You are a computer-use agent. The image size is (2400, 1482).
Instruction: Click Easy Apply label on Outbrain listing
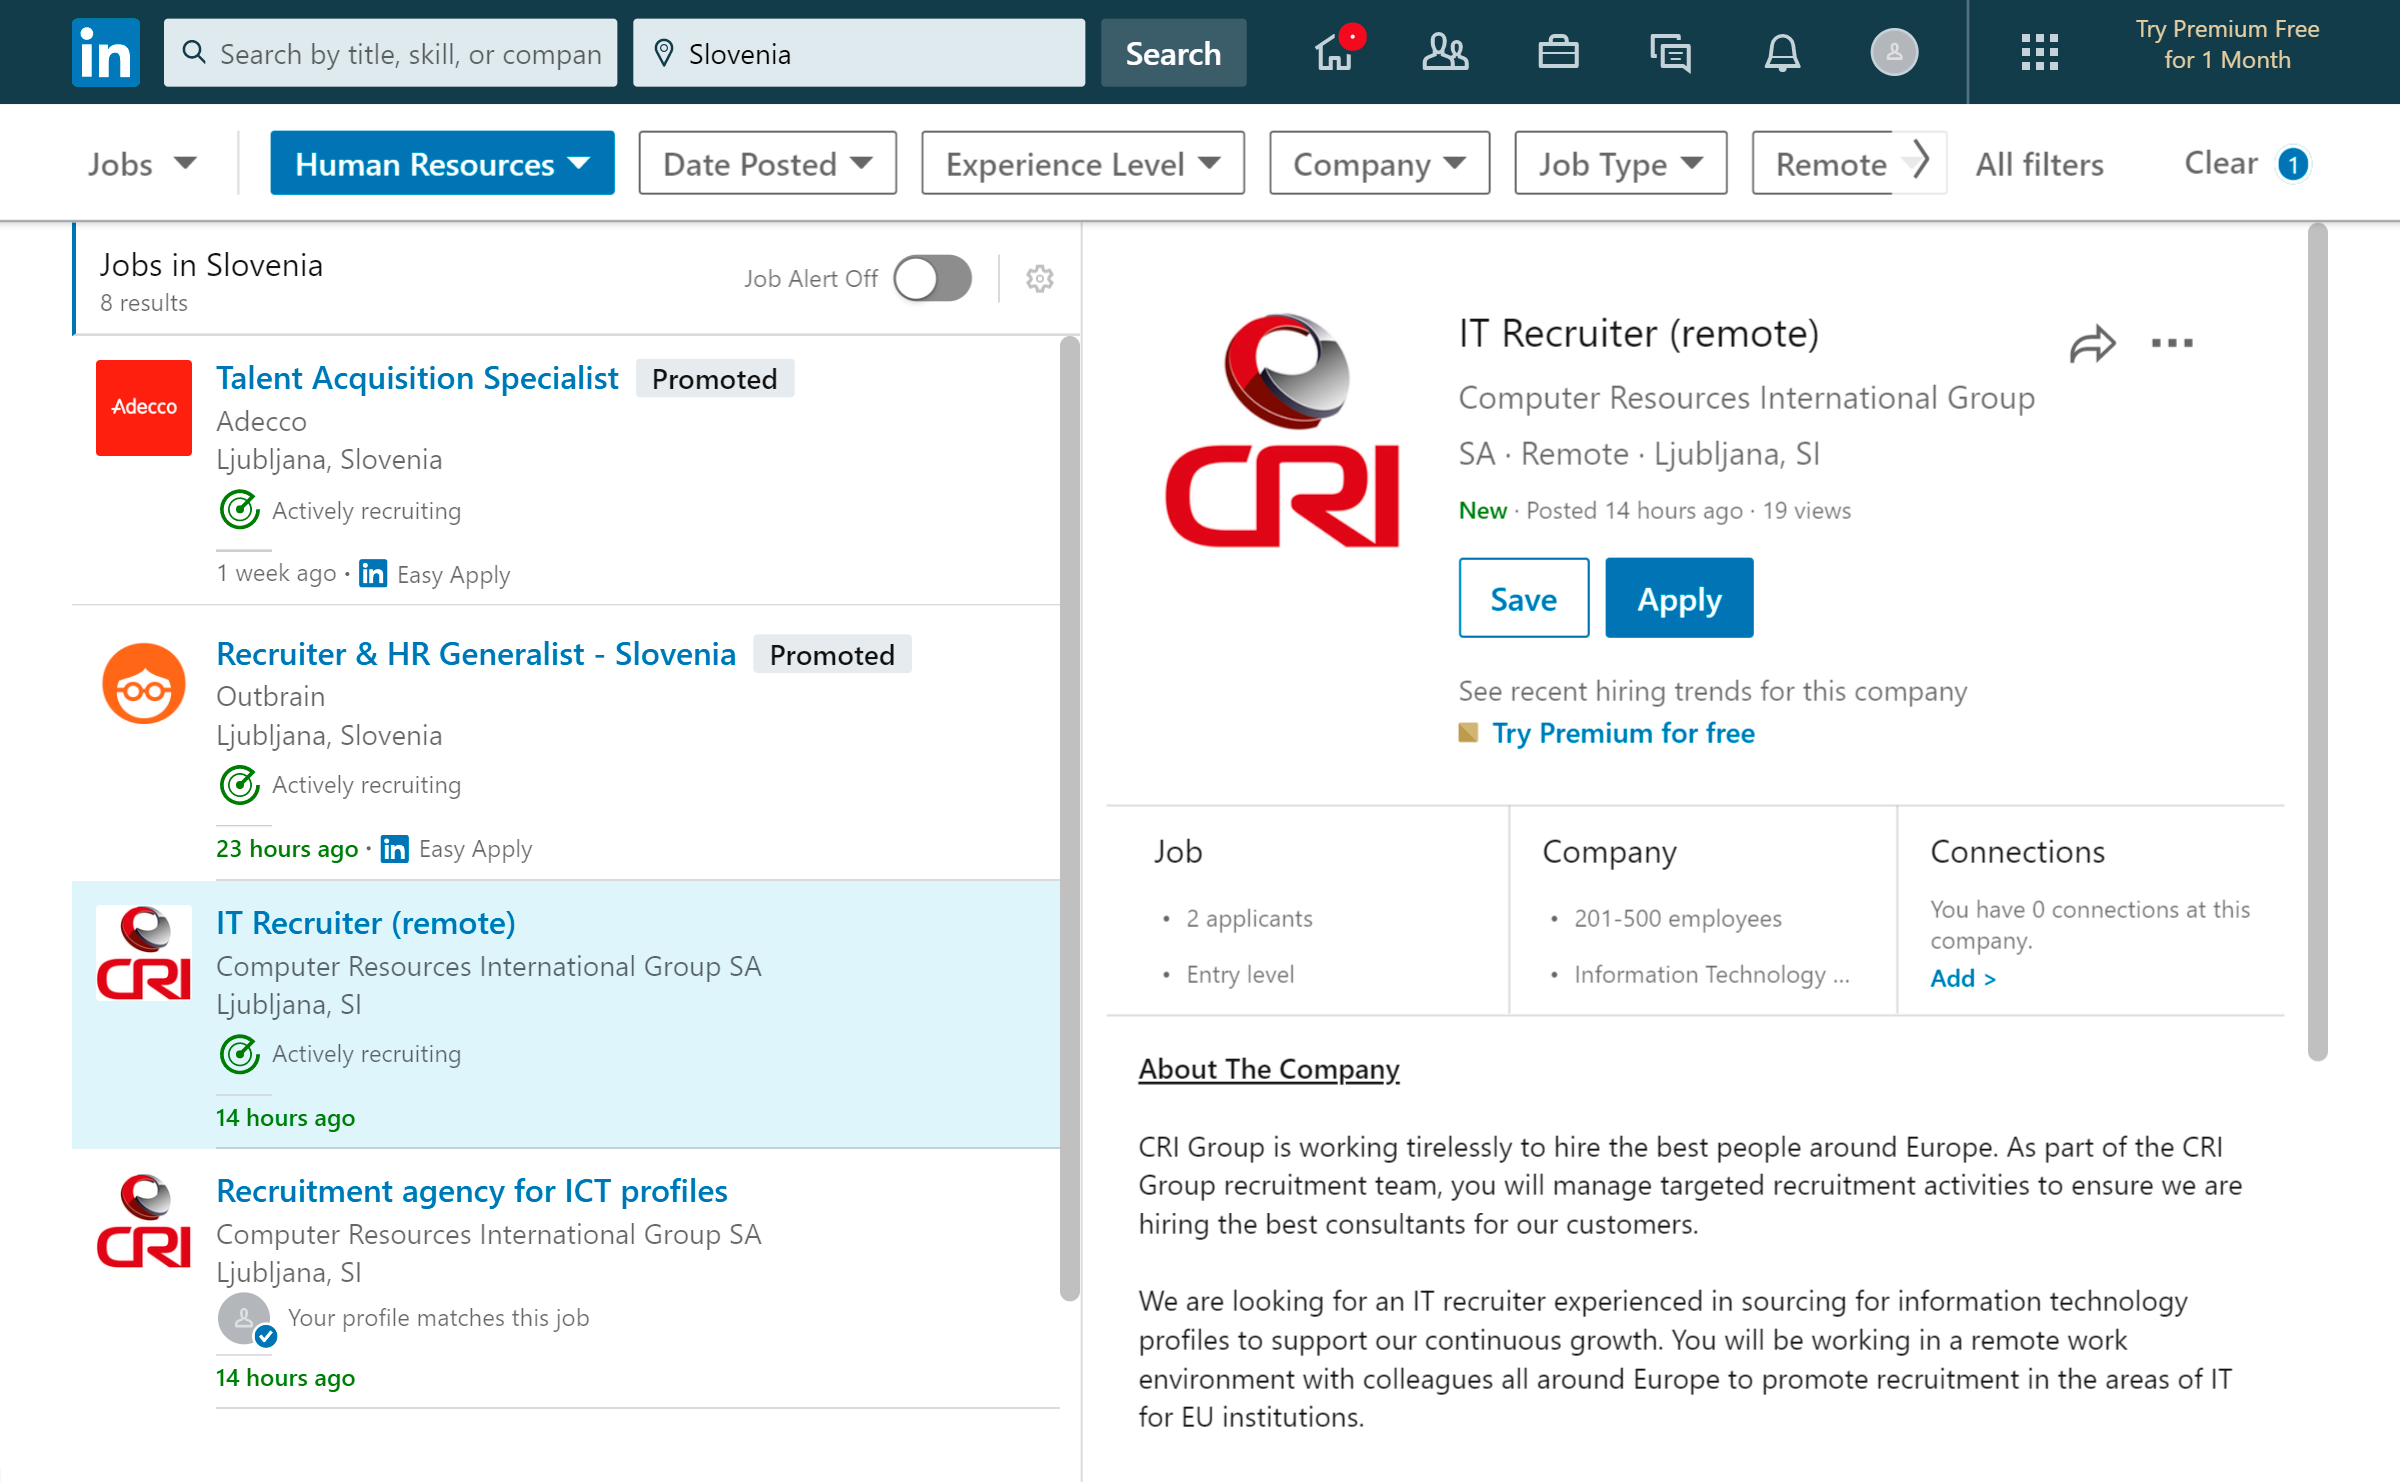(x=475, y=849)
